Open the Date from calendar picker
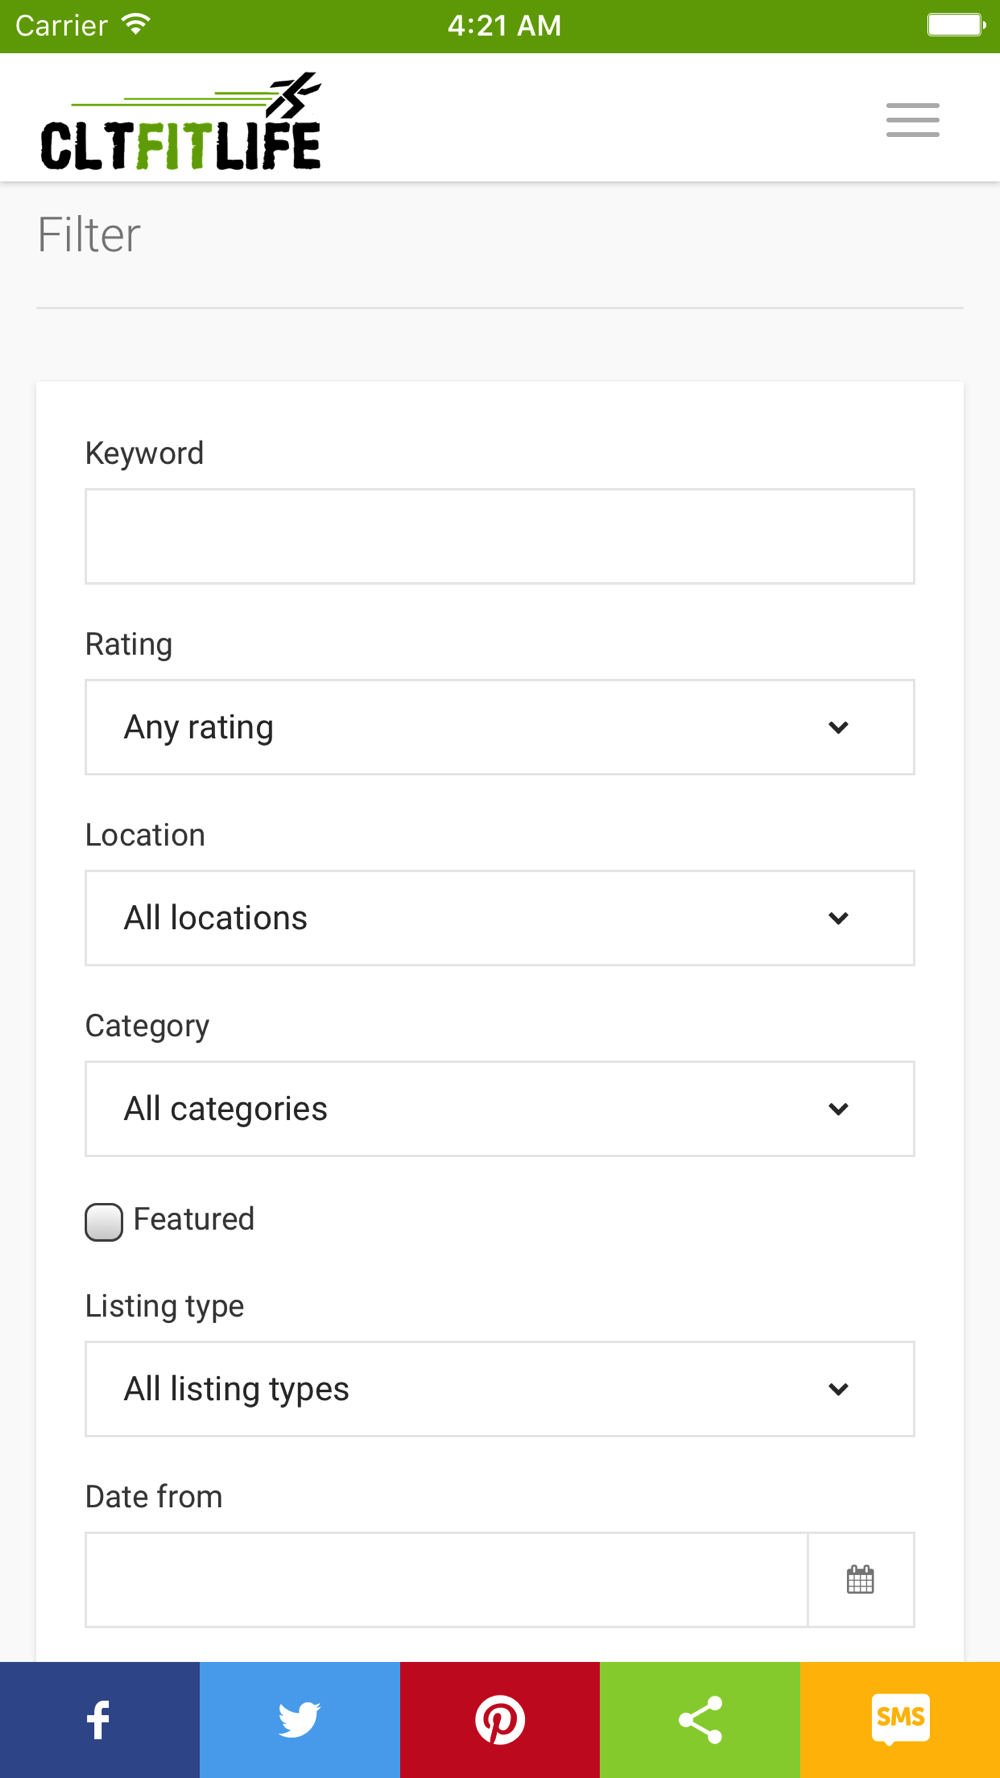Image resolution: width=1000 pixels, height=1778 pixels. pos(860,1580)
